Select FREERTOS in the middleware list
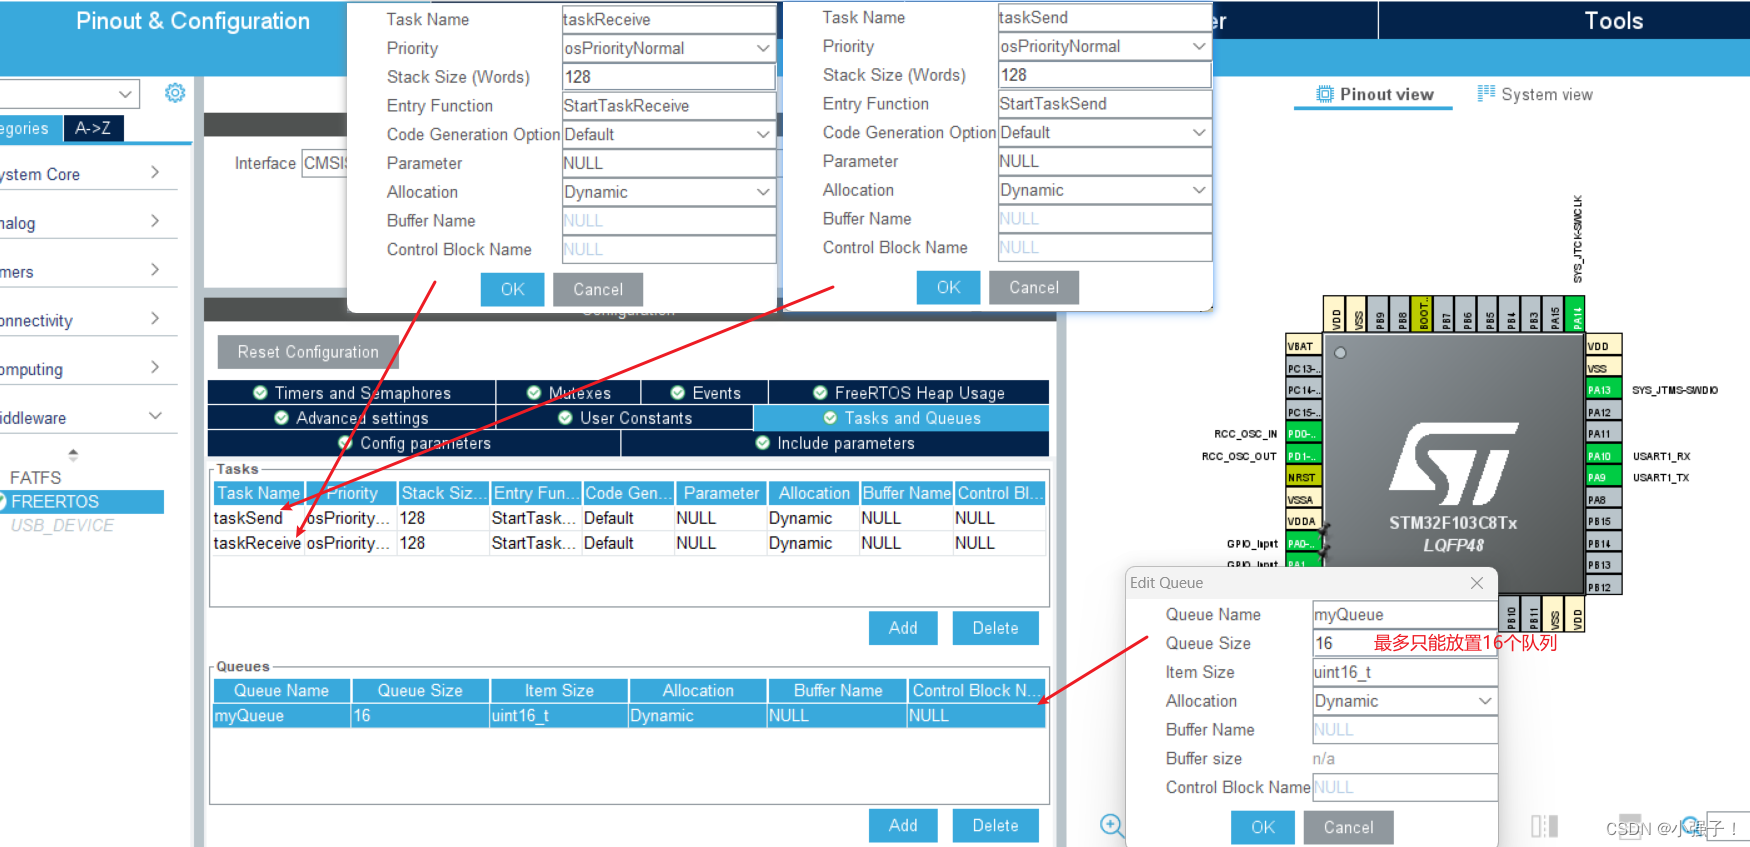This screenshot has height=847, width=1750. pos(82,502)
